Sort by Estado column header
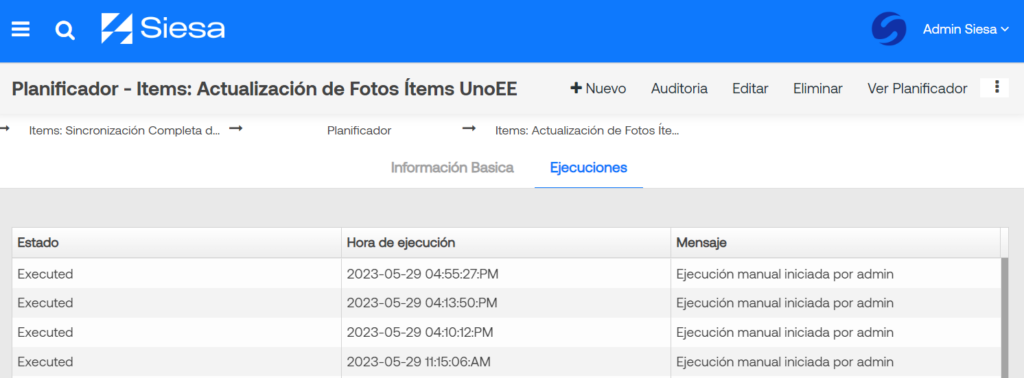 pyautogui.click(x=177, y=243)
